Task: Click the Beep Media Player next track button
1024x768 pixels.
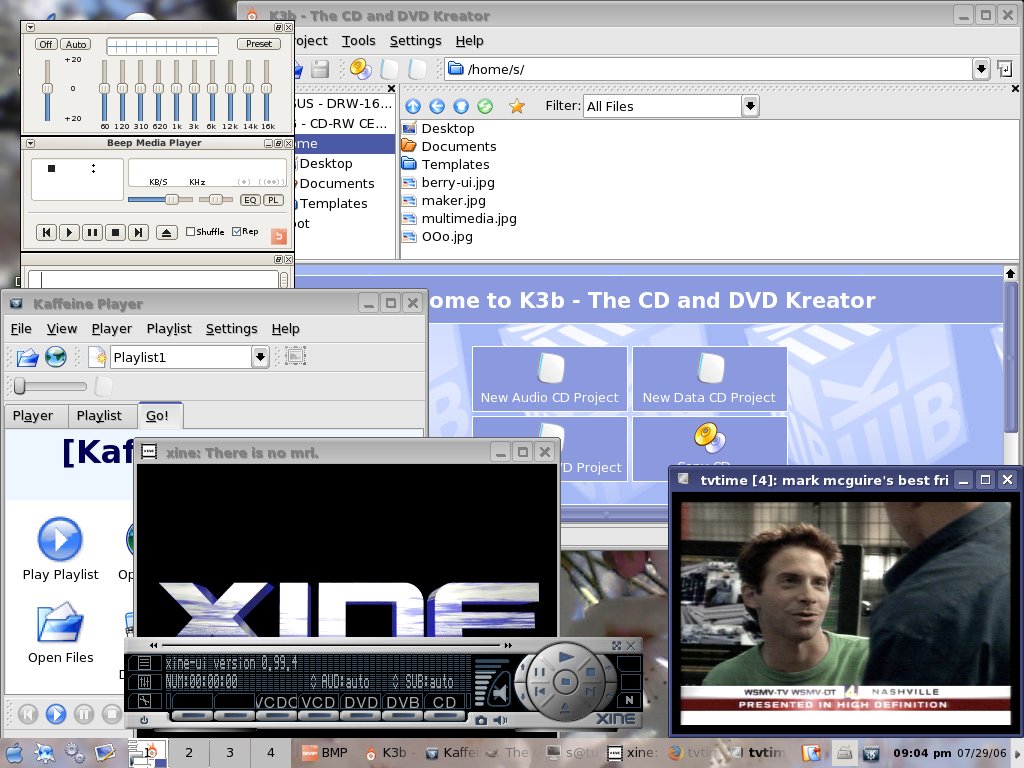Action: coord(138,232)
